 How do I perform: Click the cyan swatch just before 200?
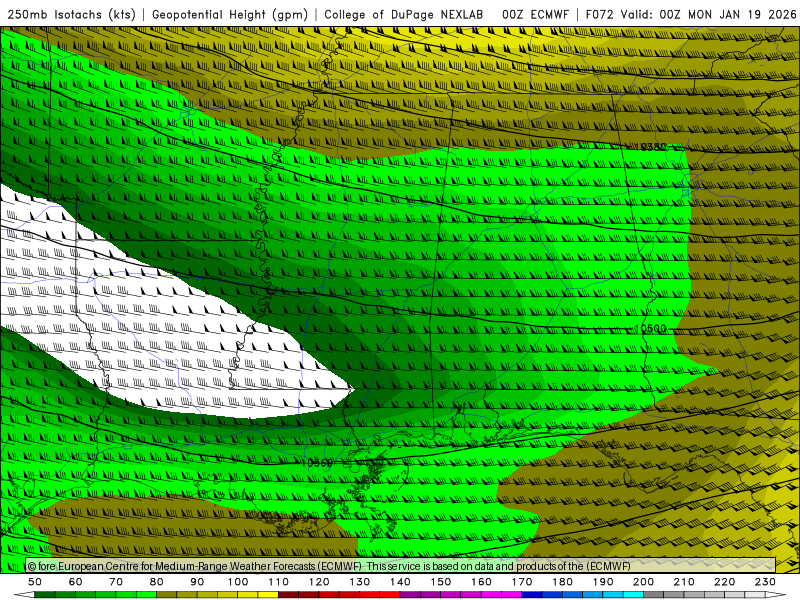tap(633, 595)
